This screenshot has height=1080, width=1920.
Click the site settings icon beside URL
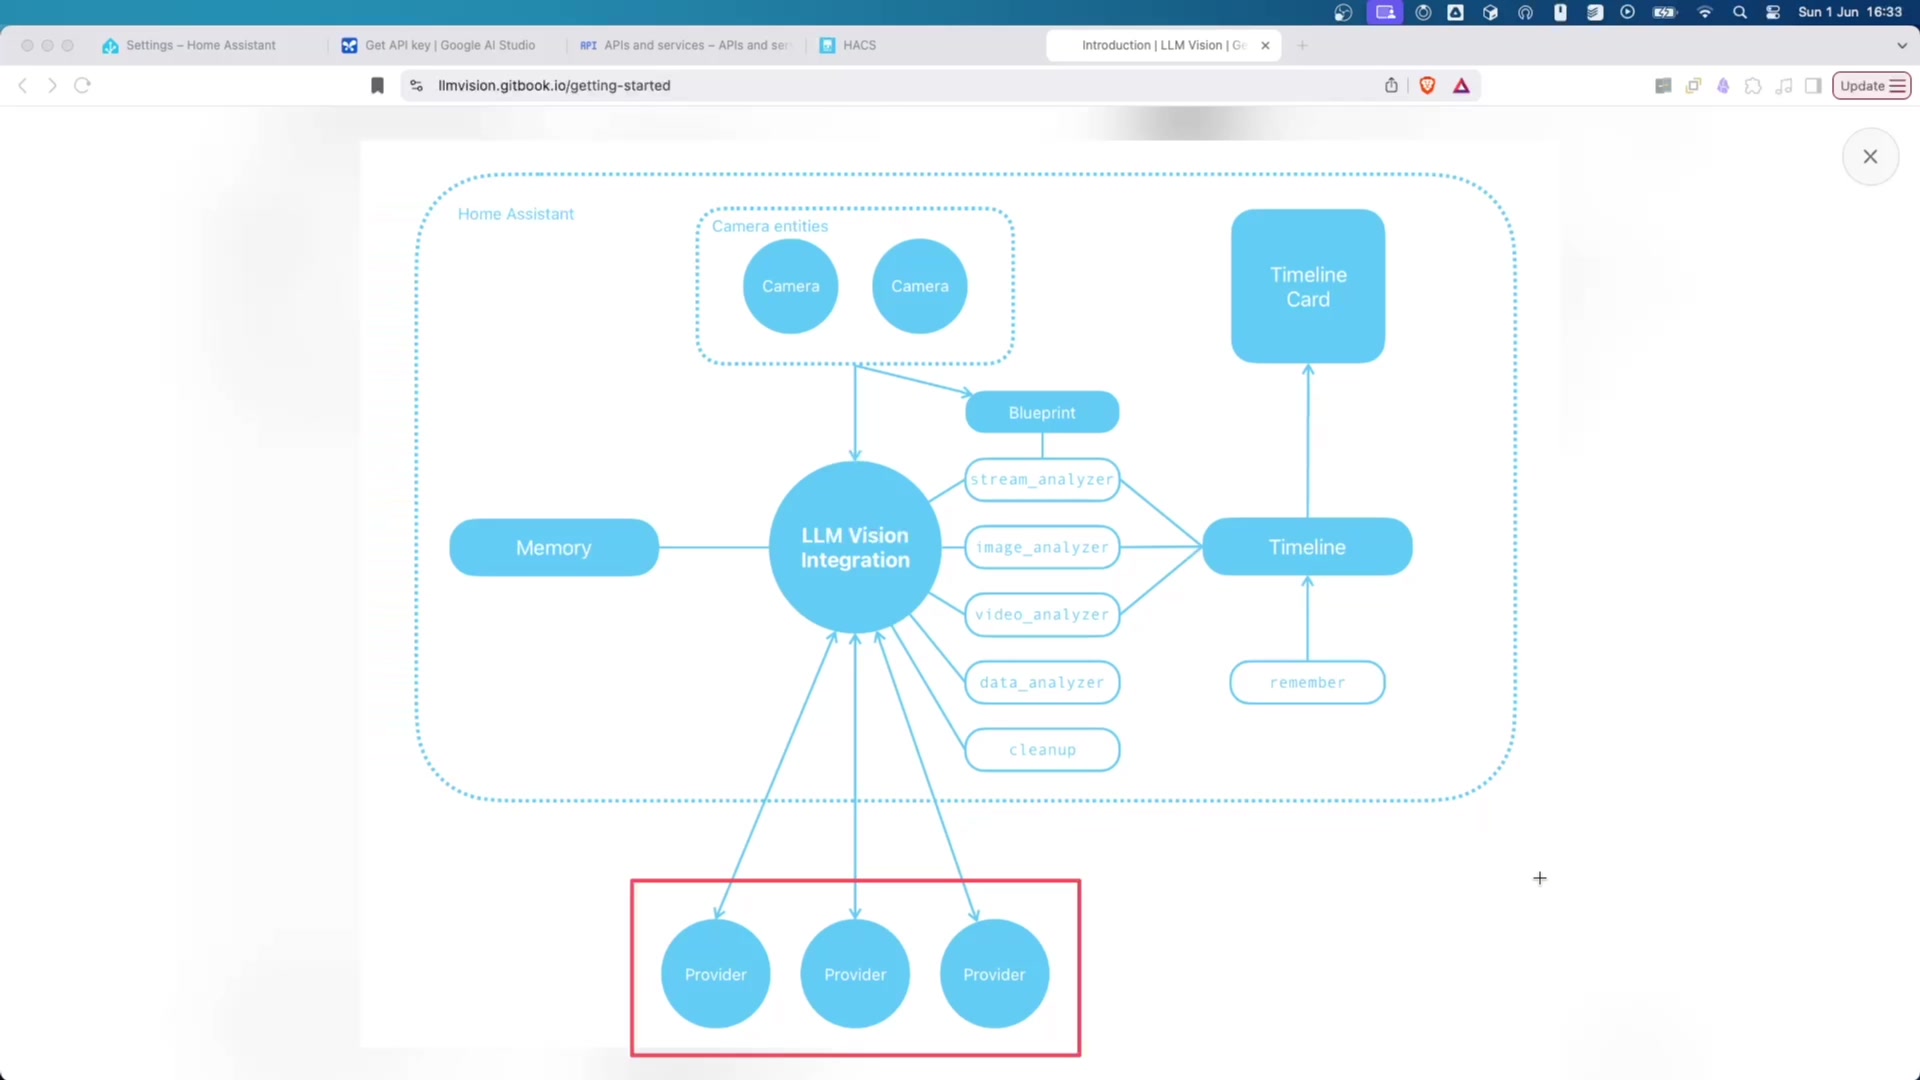(417, 86)
